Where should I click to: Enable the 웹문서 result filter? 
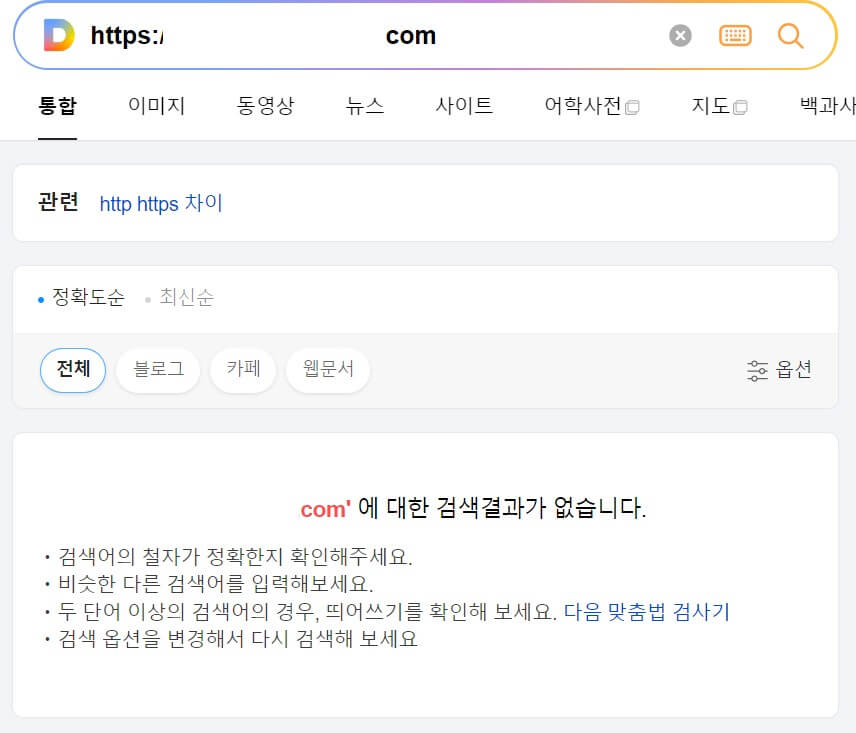327,370
